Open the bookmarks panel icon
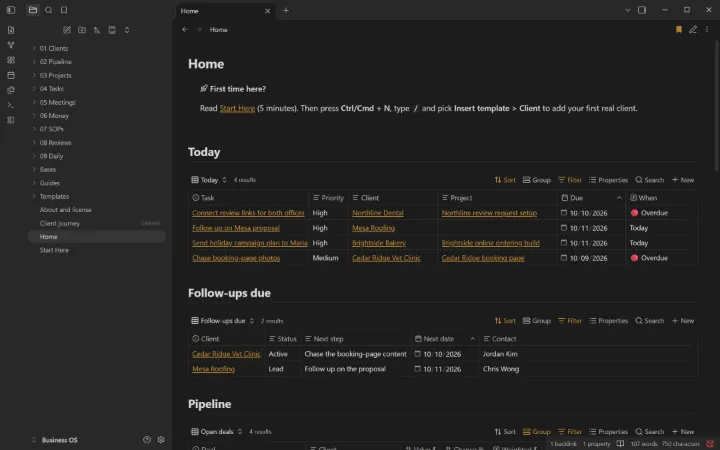 point(64,10)
